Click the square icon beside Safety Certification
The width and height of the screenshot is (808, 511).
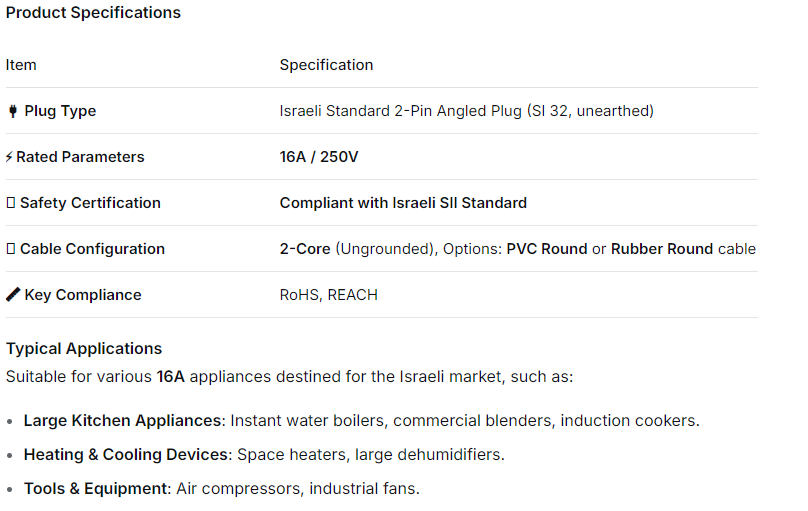pyautogui.click(x=11, y=203)
